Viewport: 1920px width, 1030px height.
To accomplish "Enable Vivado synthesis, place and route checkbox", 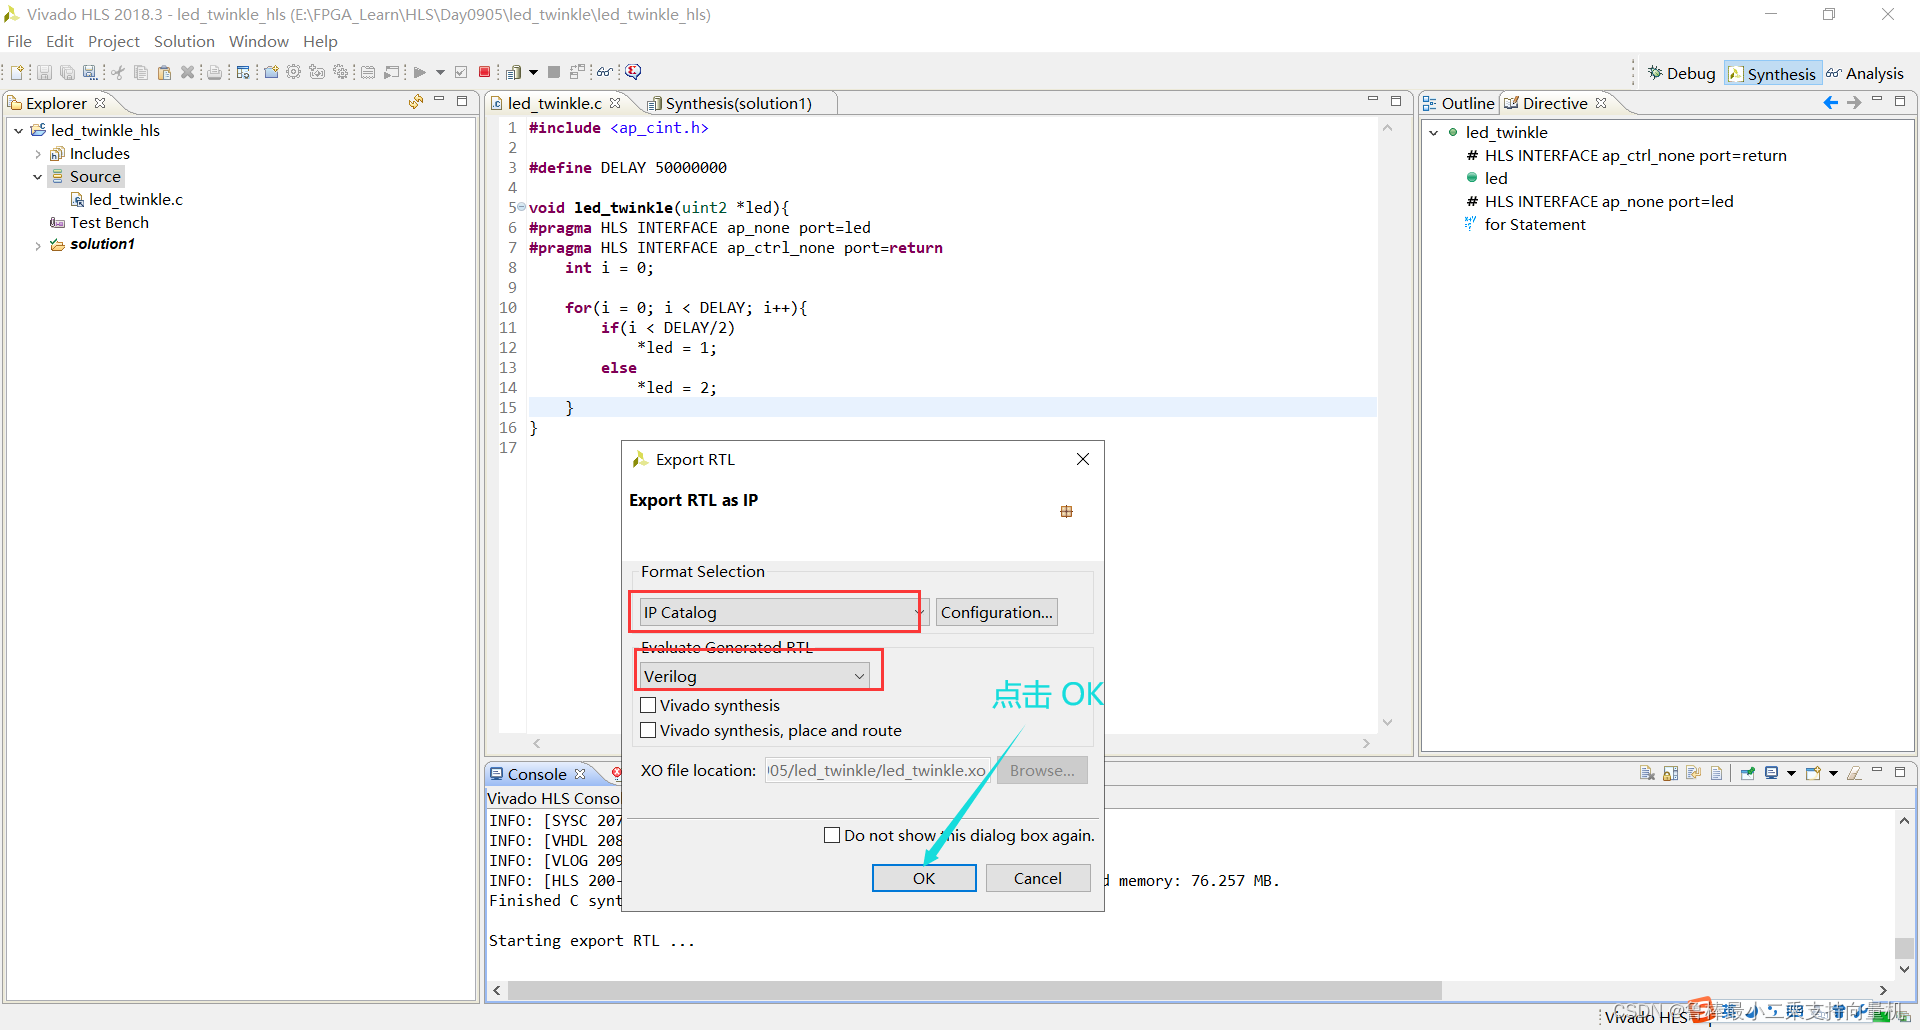I will coord(648,730).
